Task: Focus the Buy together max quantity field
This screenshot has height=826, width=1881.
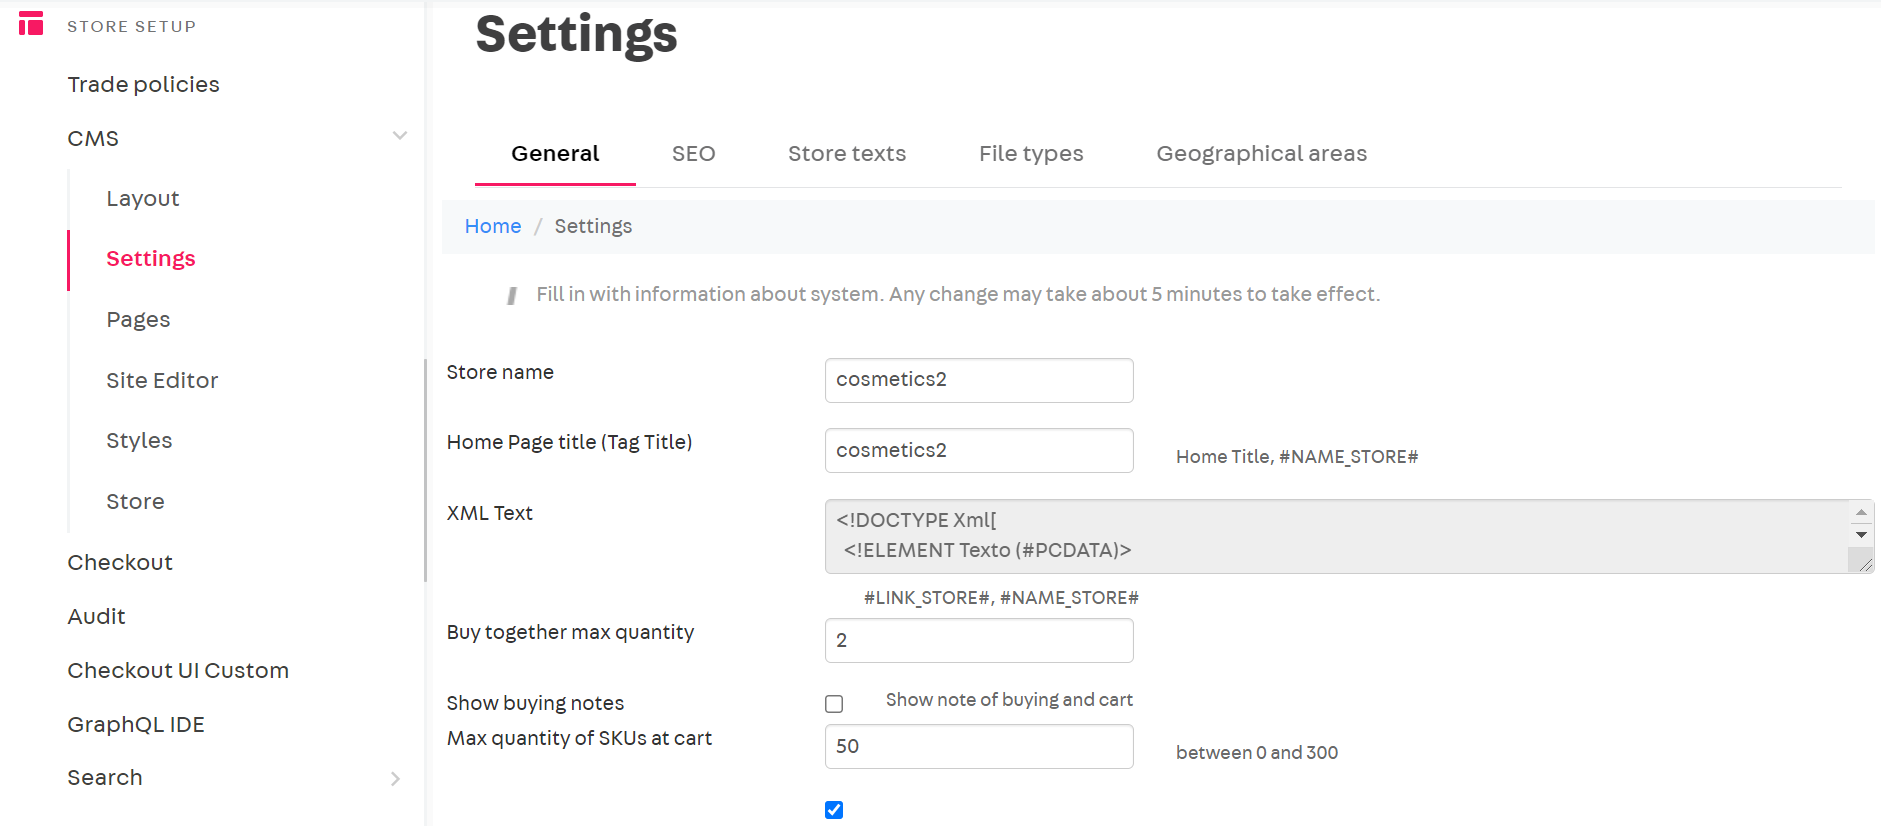Action: [978, 641]
